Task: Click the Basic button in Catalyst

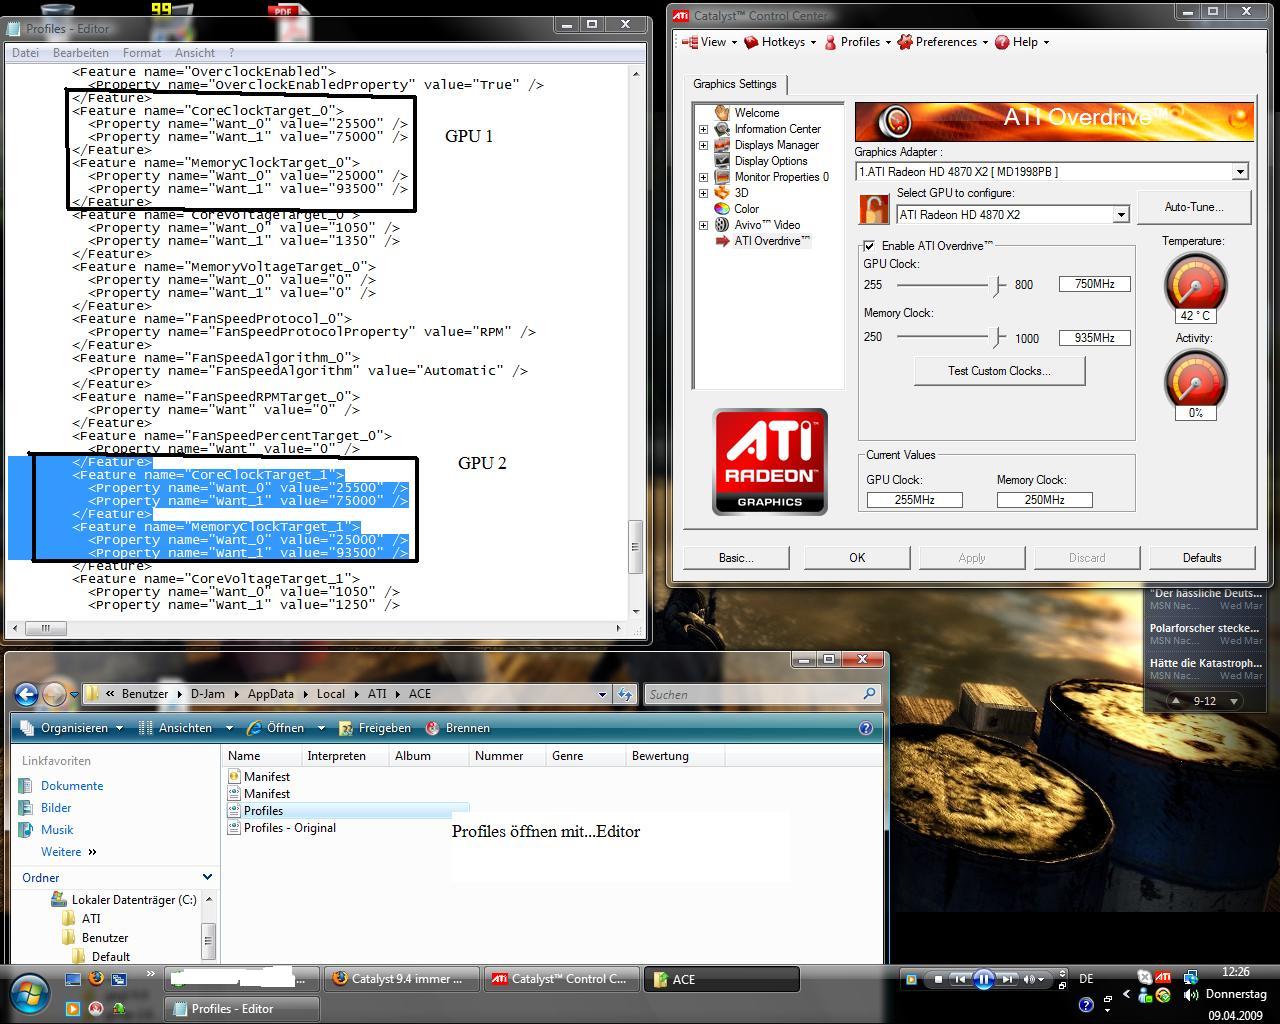Action: pyautogui.click(x=736, y=558)
